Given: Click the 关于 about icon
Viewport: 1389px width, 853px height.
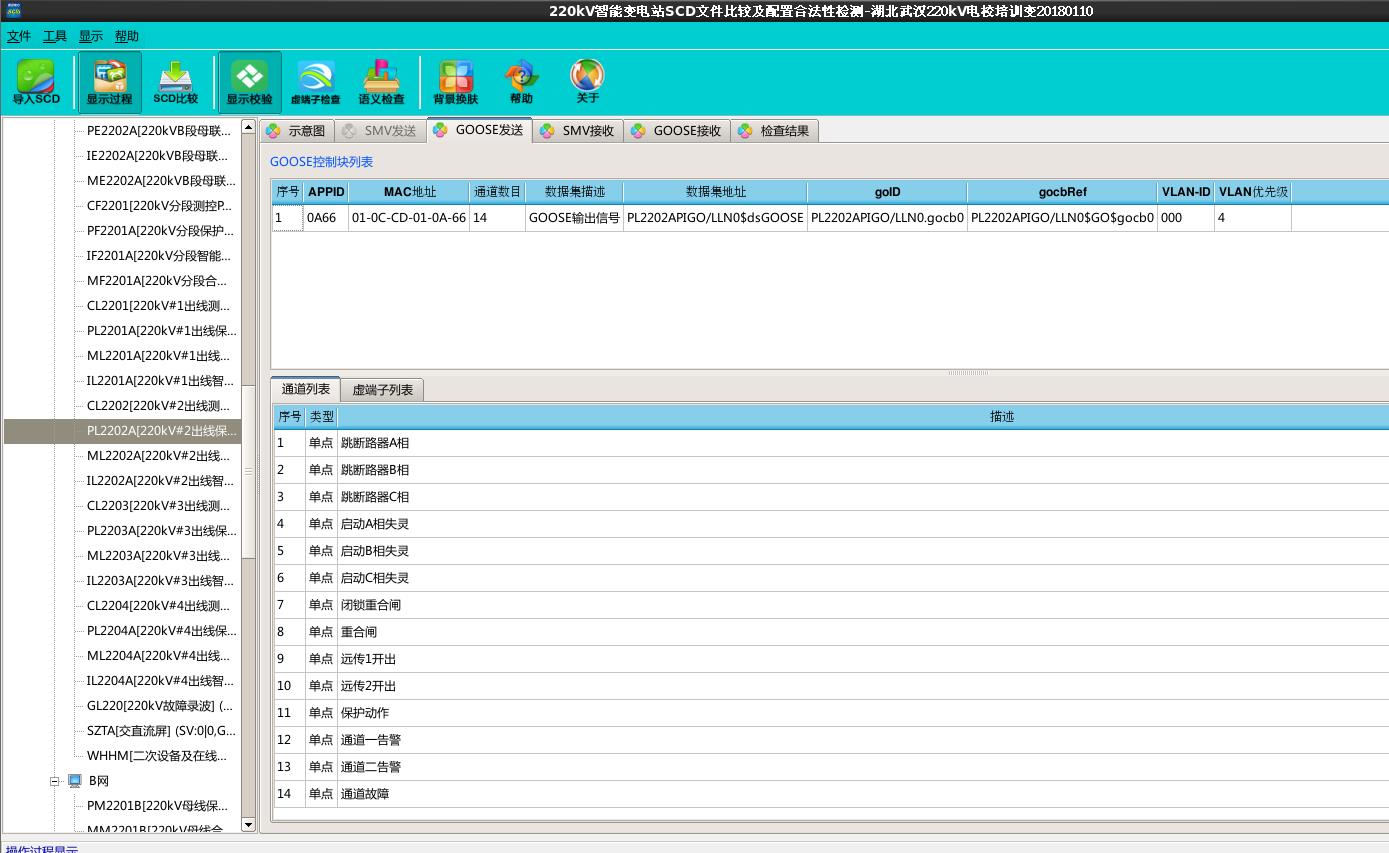Looking at the screenshot, I should coord(587,82).
